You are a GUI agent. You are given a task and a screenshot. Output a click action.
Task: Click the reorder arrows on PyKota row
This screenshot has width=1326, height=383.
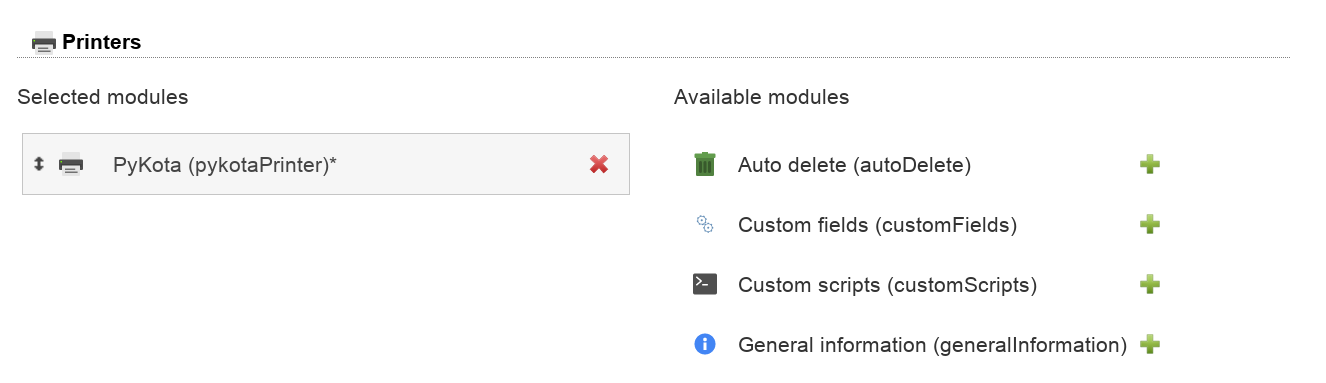pyautogui.click(x=39, y=164)
